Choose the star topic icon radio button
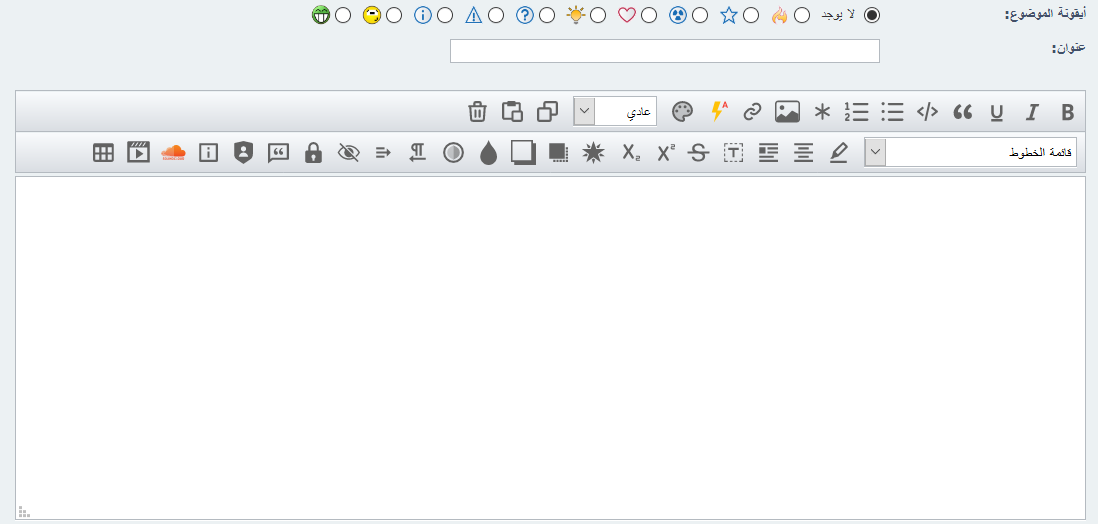Image resolution: width=1100 pixels, height=524 pixels. (x=751, y=15)
